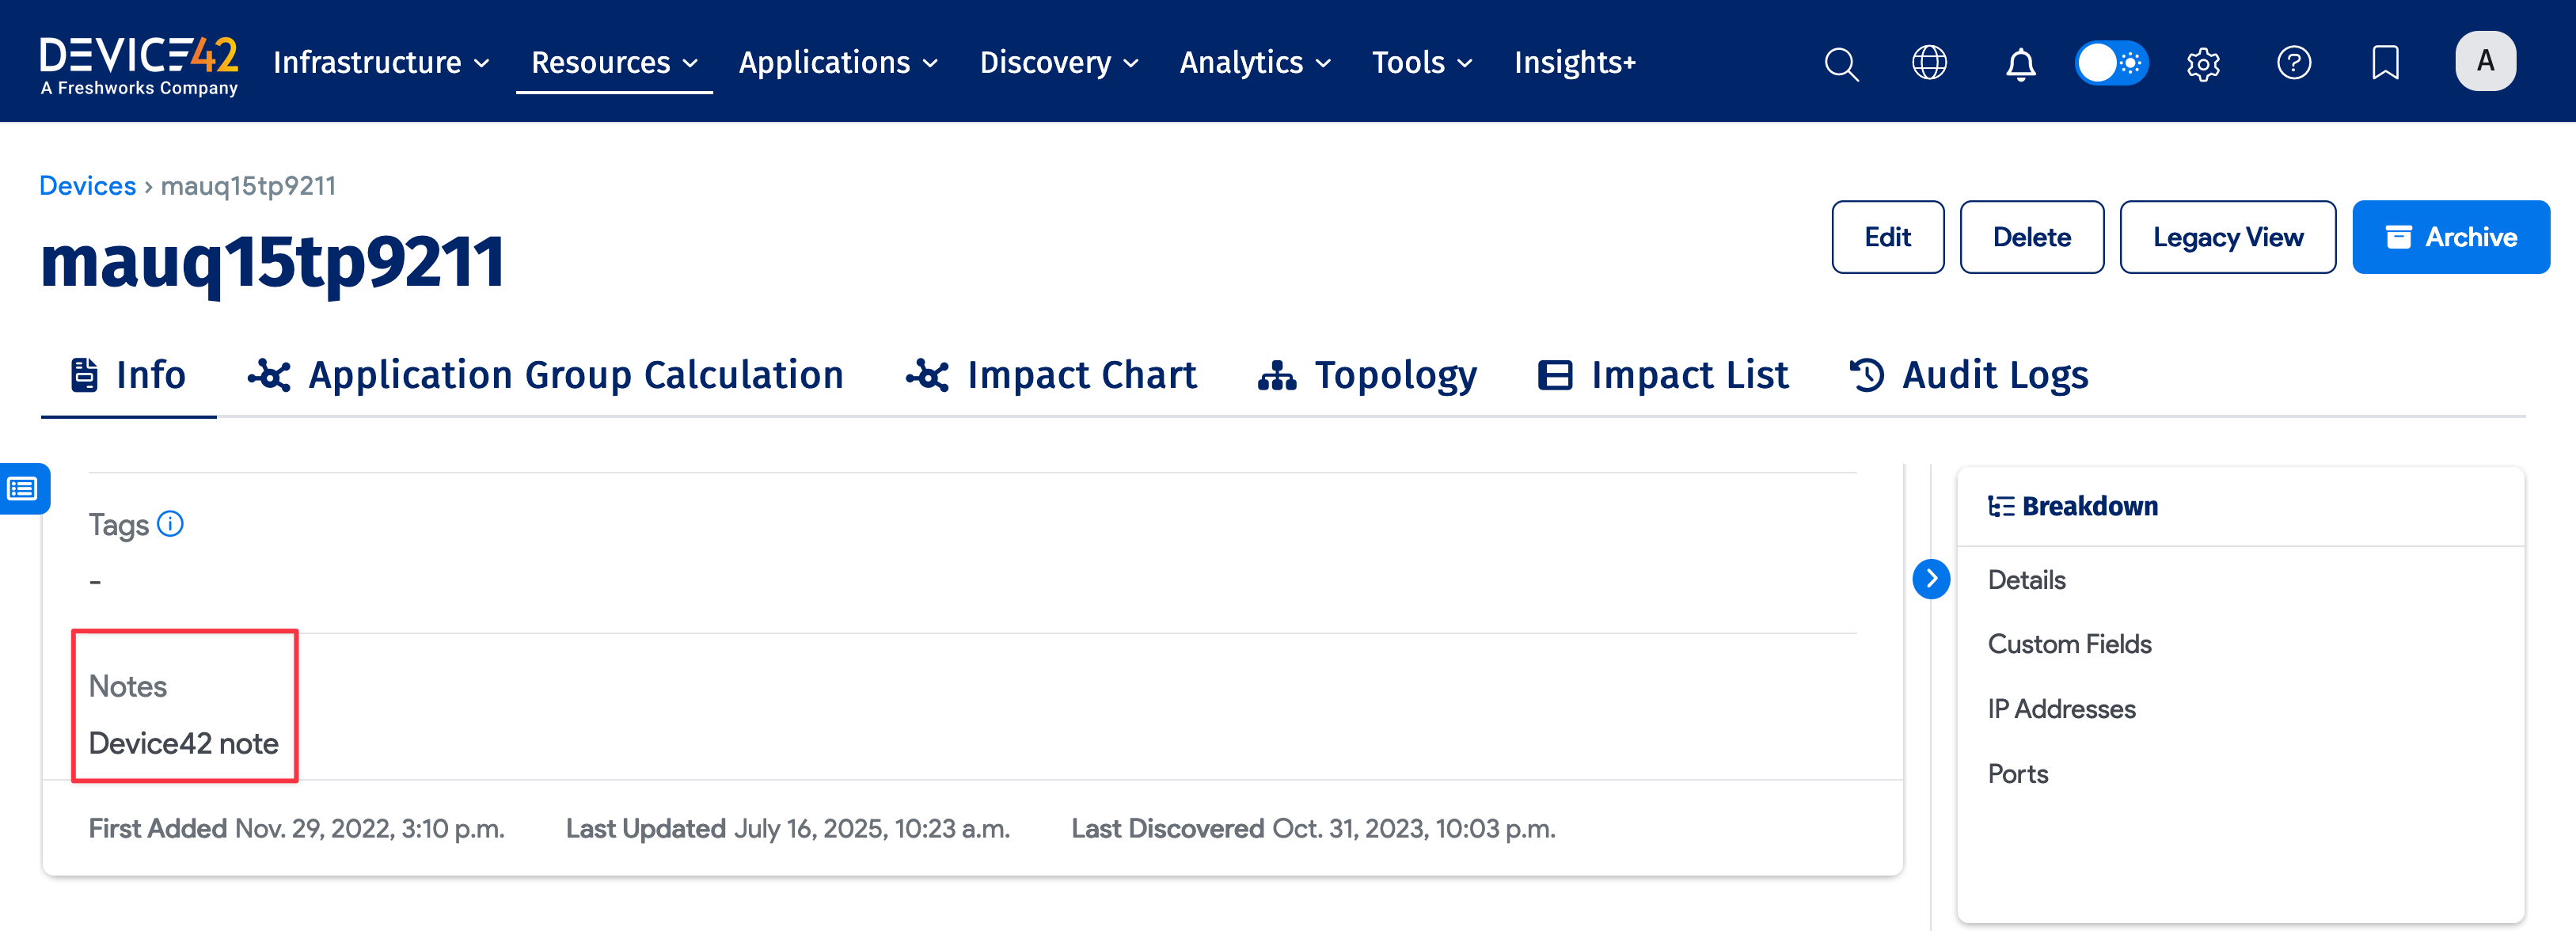Collapse the Breakdown panel with blue chevron
Screen dimensions: 2576x950
(x=1931, y=578)
